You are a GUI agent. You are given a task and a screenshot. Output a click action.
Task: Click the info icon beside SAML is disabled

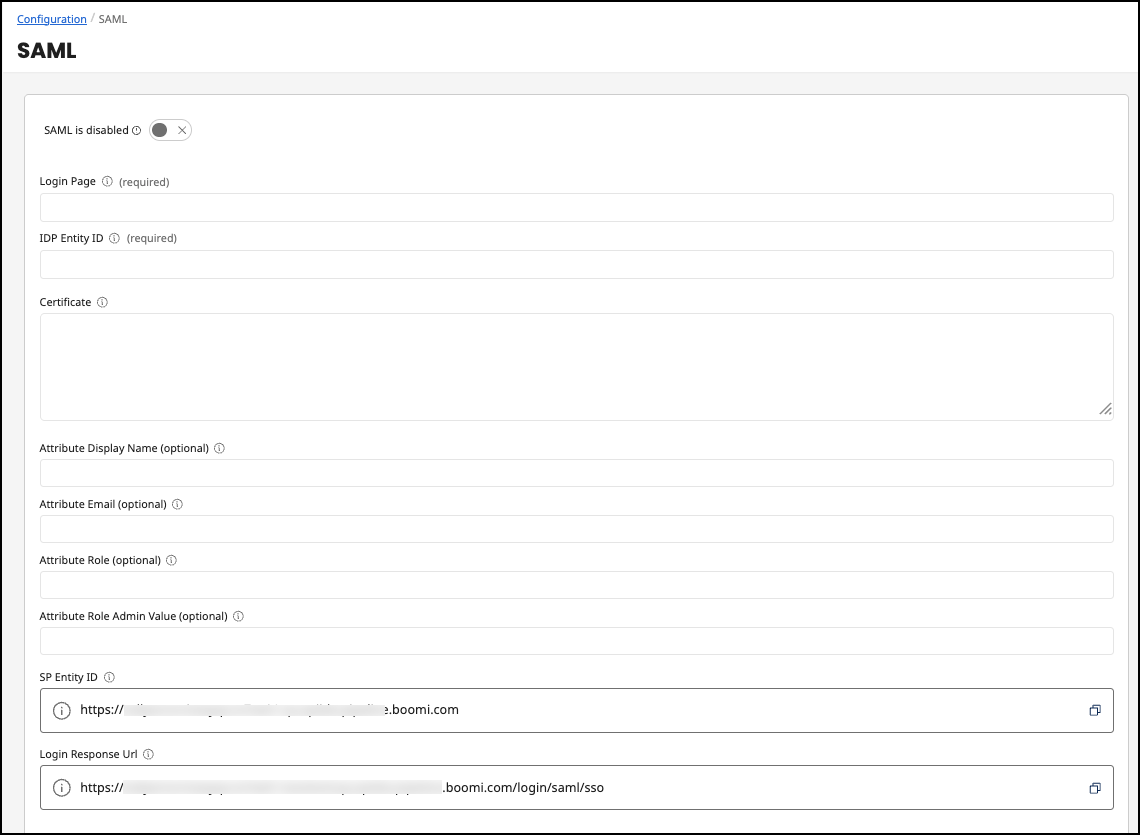(x=137, y=130)
